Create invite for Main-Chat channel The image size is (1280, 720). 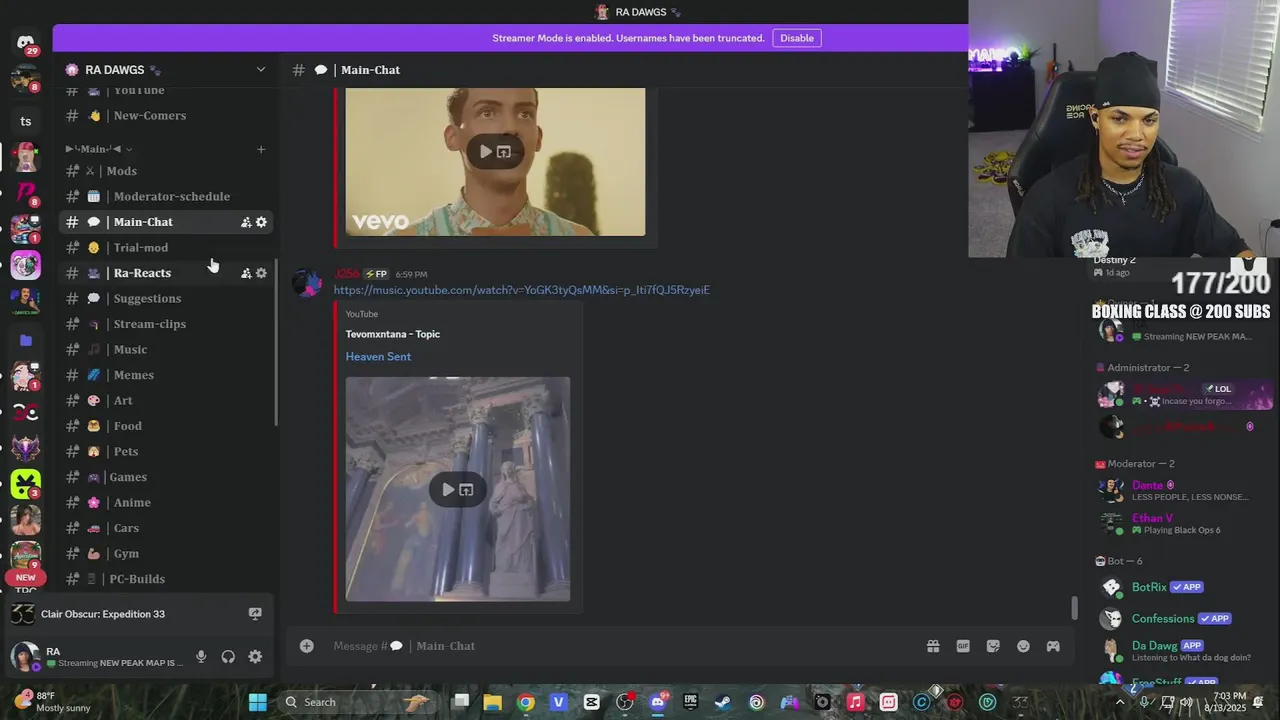pyautogui.click(x=246, y=222)
